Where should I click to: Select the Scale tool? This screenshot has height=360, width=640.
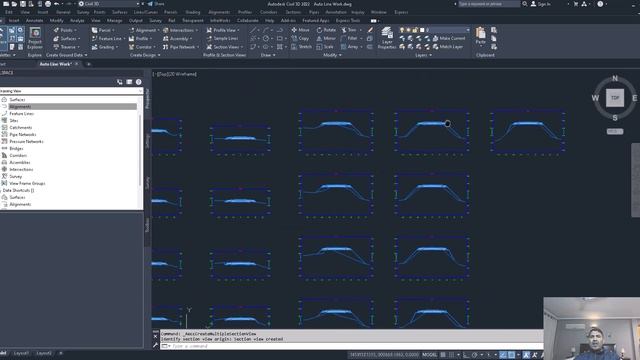(x=325, y=47)
